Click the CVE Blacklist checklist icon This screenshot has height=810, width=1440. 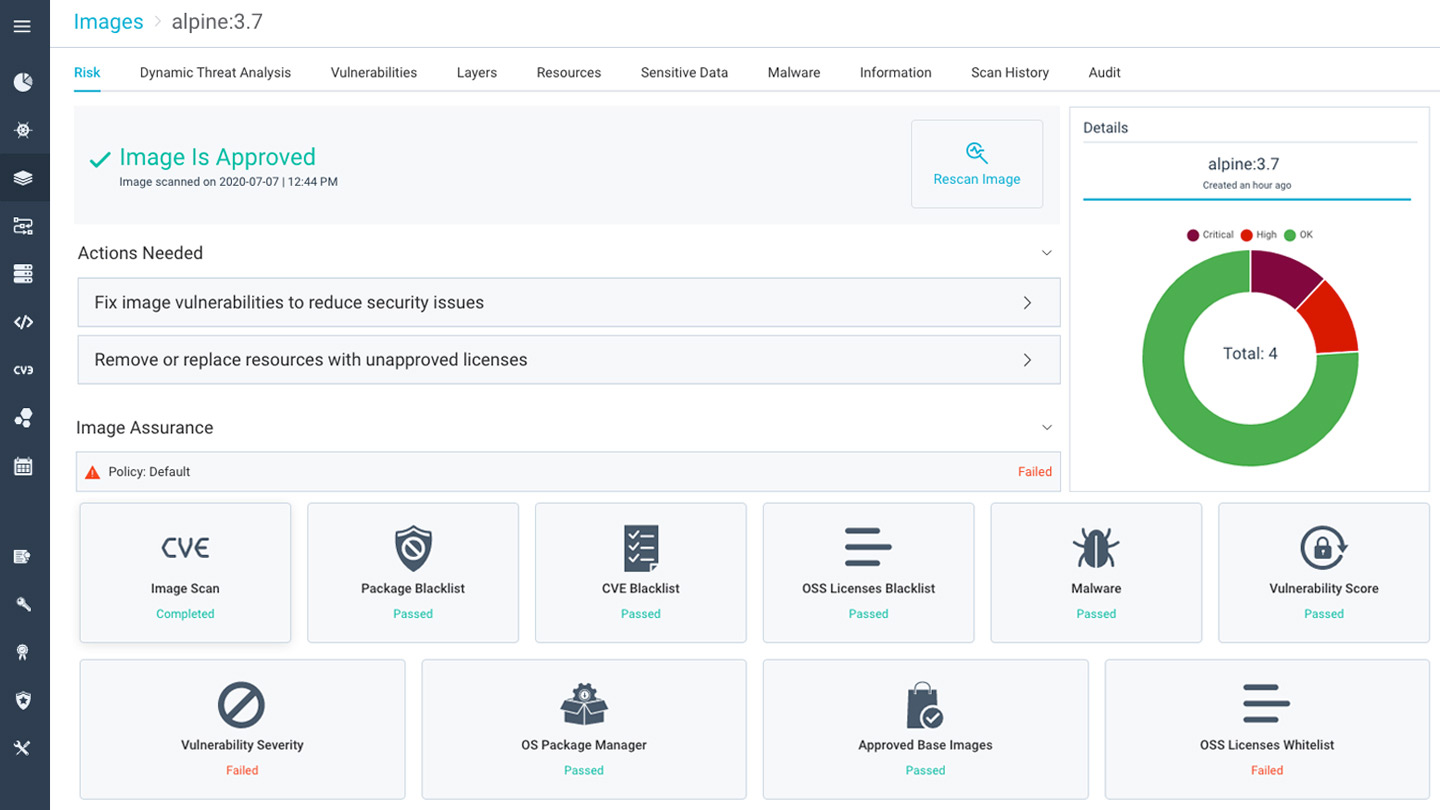pos(641,548)
